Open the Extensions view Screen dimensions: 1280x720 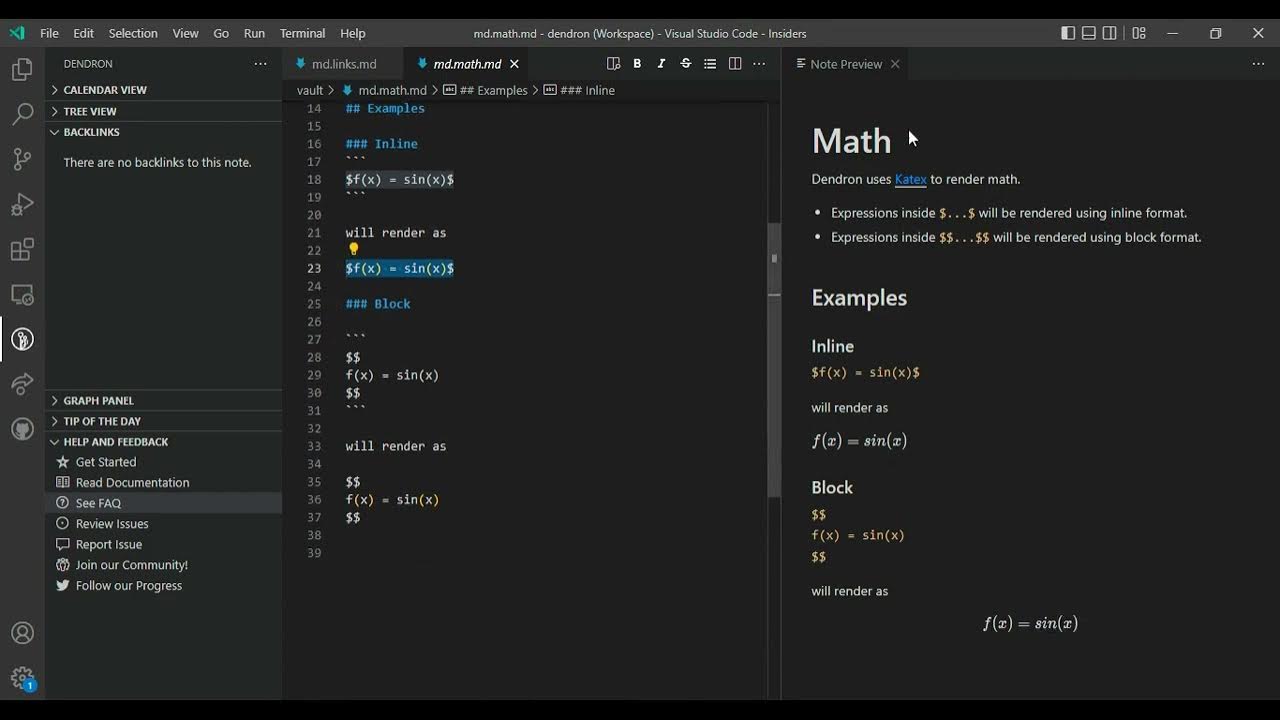click(22, 250)
